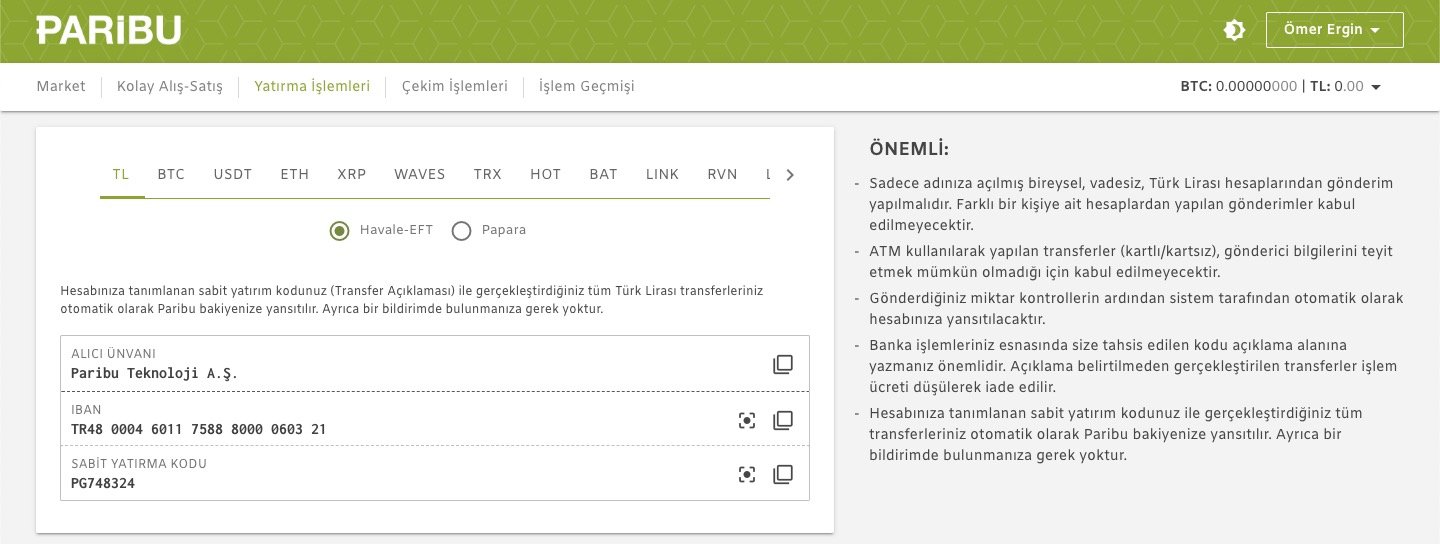Select the Papara radio option
This screenshot has width=1440, height=544.
click(x=461, y=231)
